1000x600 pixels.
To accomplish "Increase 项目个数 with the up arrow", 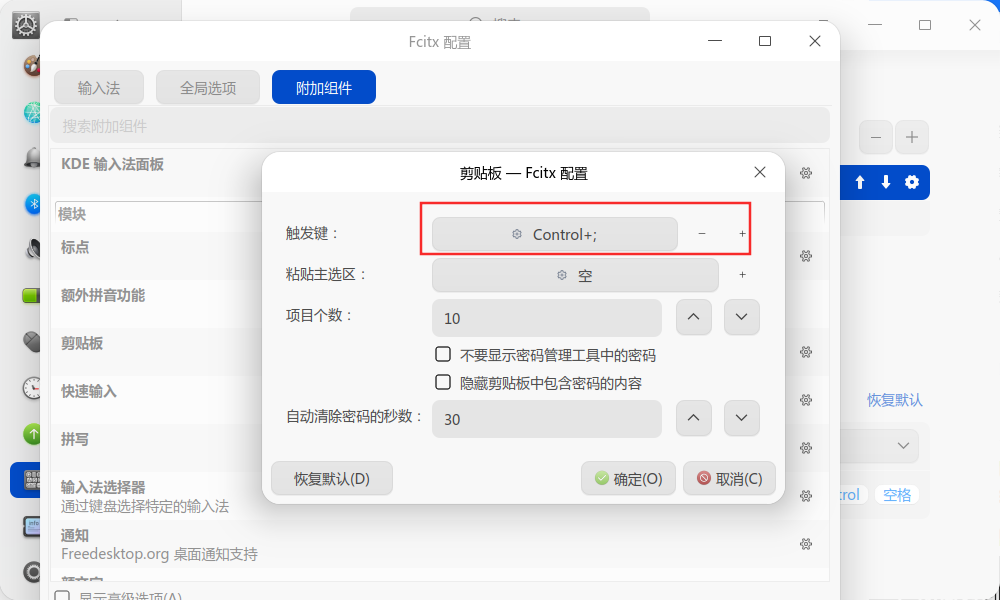I will [x=694, y=317].
